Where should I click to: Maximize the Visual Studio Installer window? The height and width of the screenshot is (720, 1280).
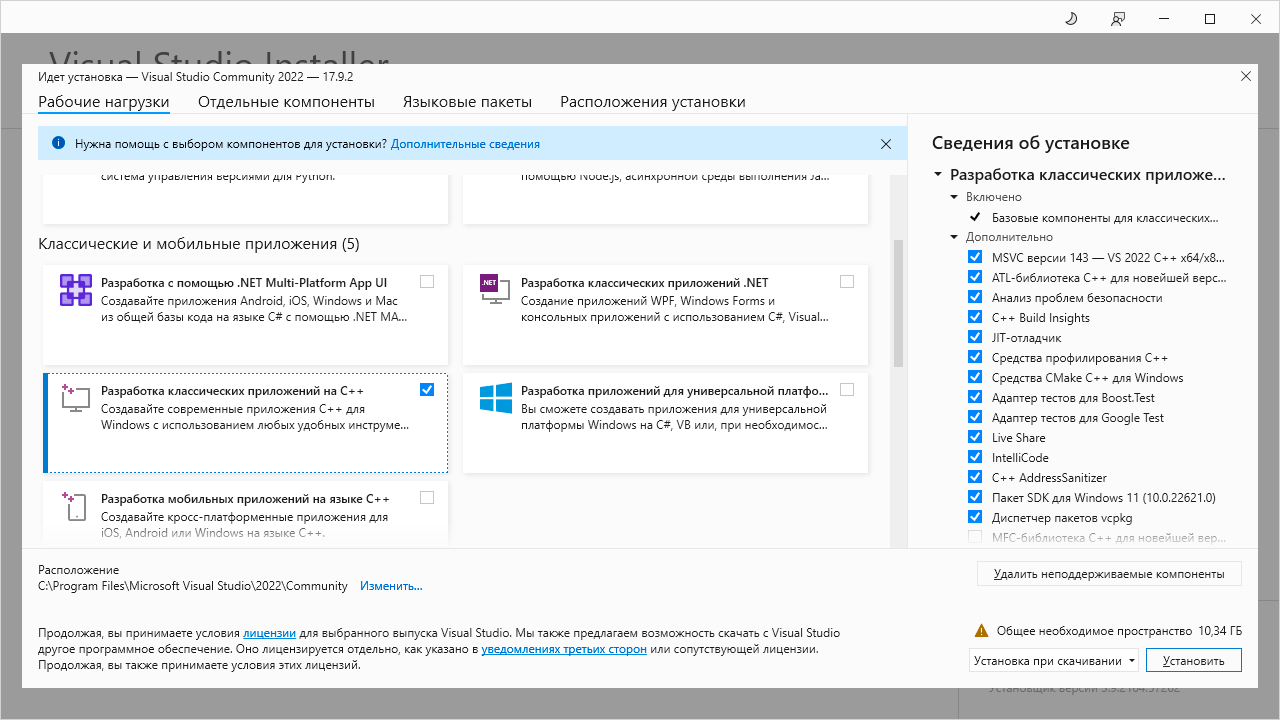click(1210, 19)
